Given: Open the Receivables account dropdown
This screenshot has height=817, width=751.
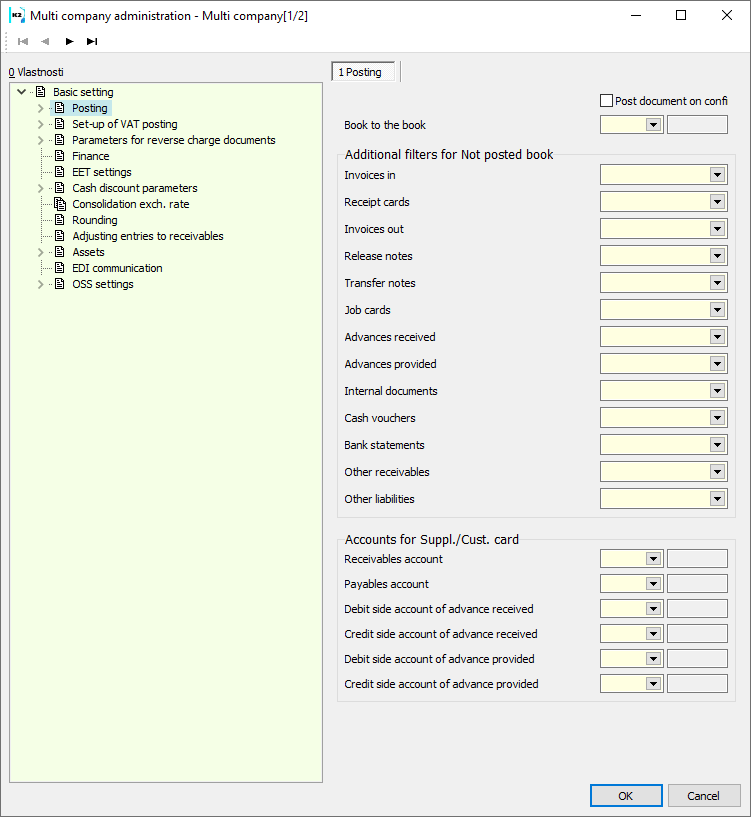Looking at the screenshot, I should click(654, 559).
